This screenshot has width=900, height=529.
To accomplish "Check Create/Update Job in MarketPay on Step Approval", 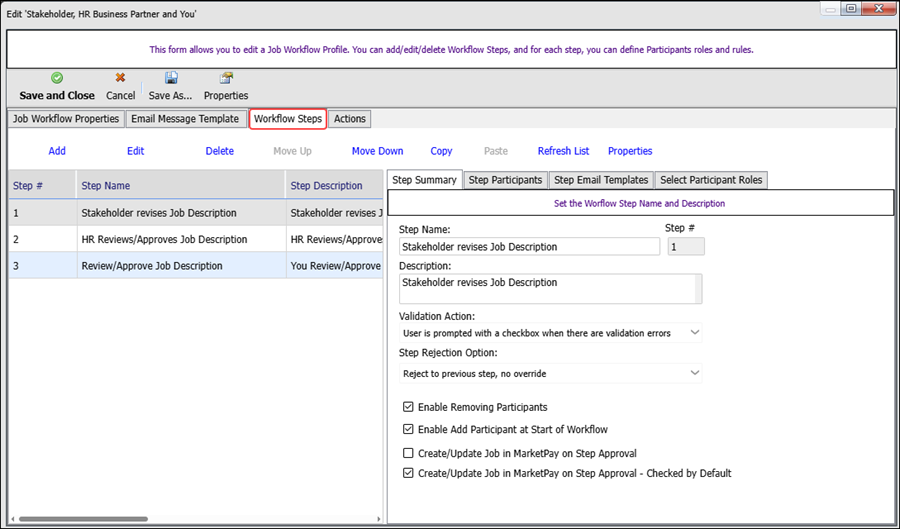I will [408, 453].
